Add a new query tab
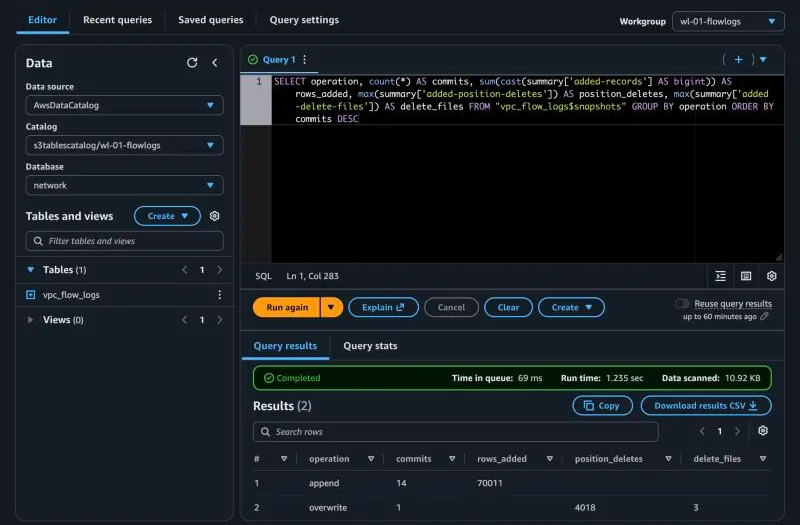800x525 pixels. click(x=738, y=60)
